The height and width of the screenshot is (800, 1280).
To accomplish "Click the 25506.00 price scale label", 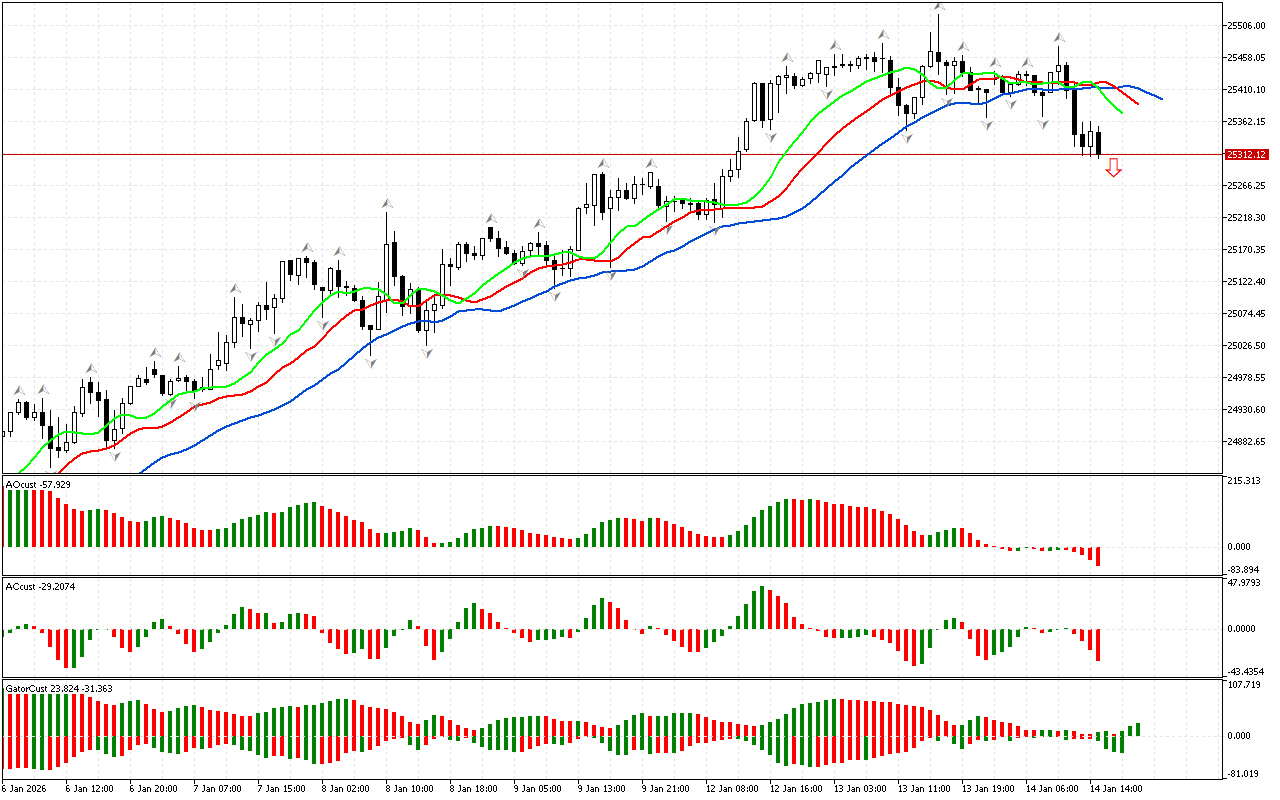I will pos(1246,26).
